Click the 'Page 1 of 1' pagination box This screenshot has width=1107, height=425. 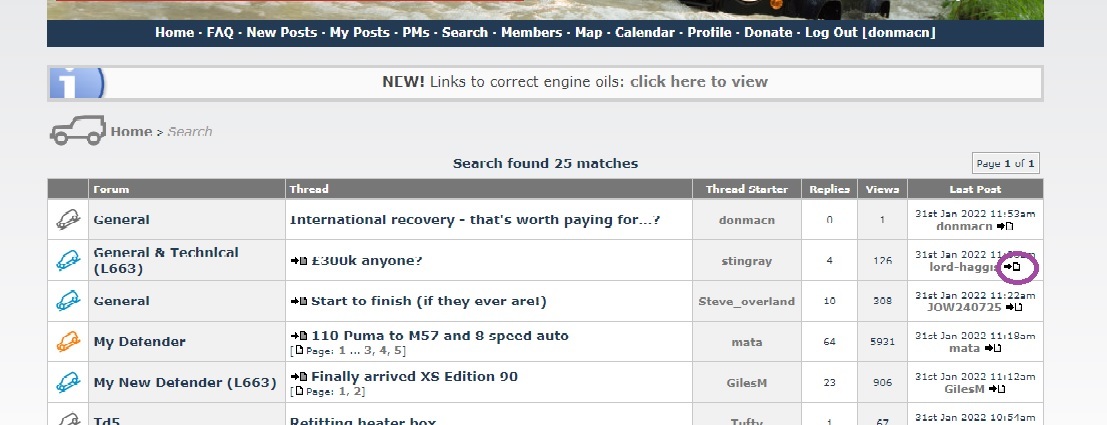(1005, 163)
